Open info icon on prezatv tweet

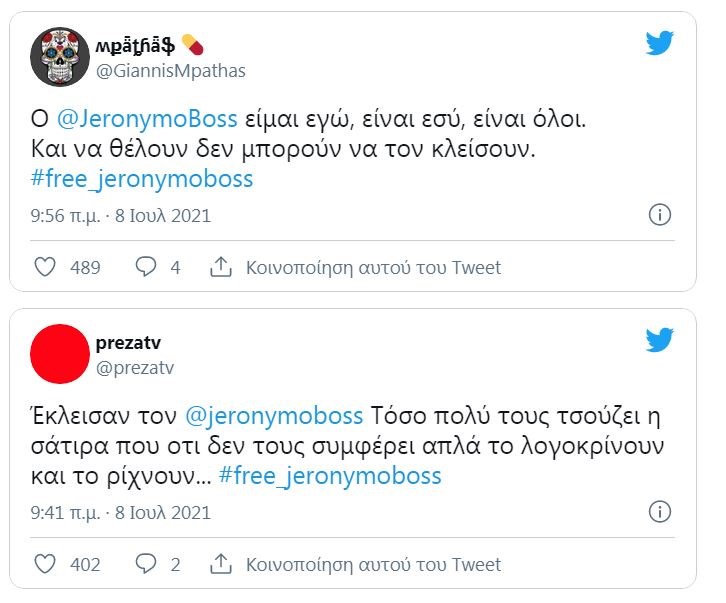coord(660,512)
